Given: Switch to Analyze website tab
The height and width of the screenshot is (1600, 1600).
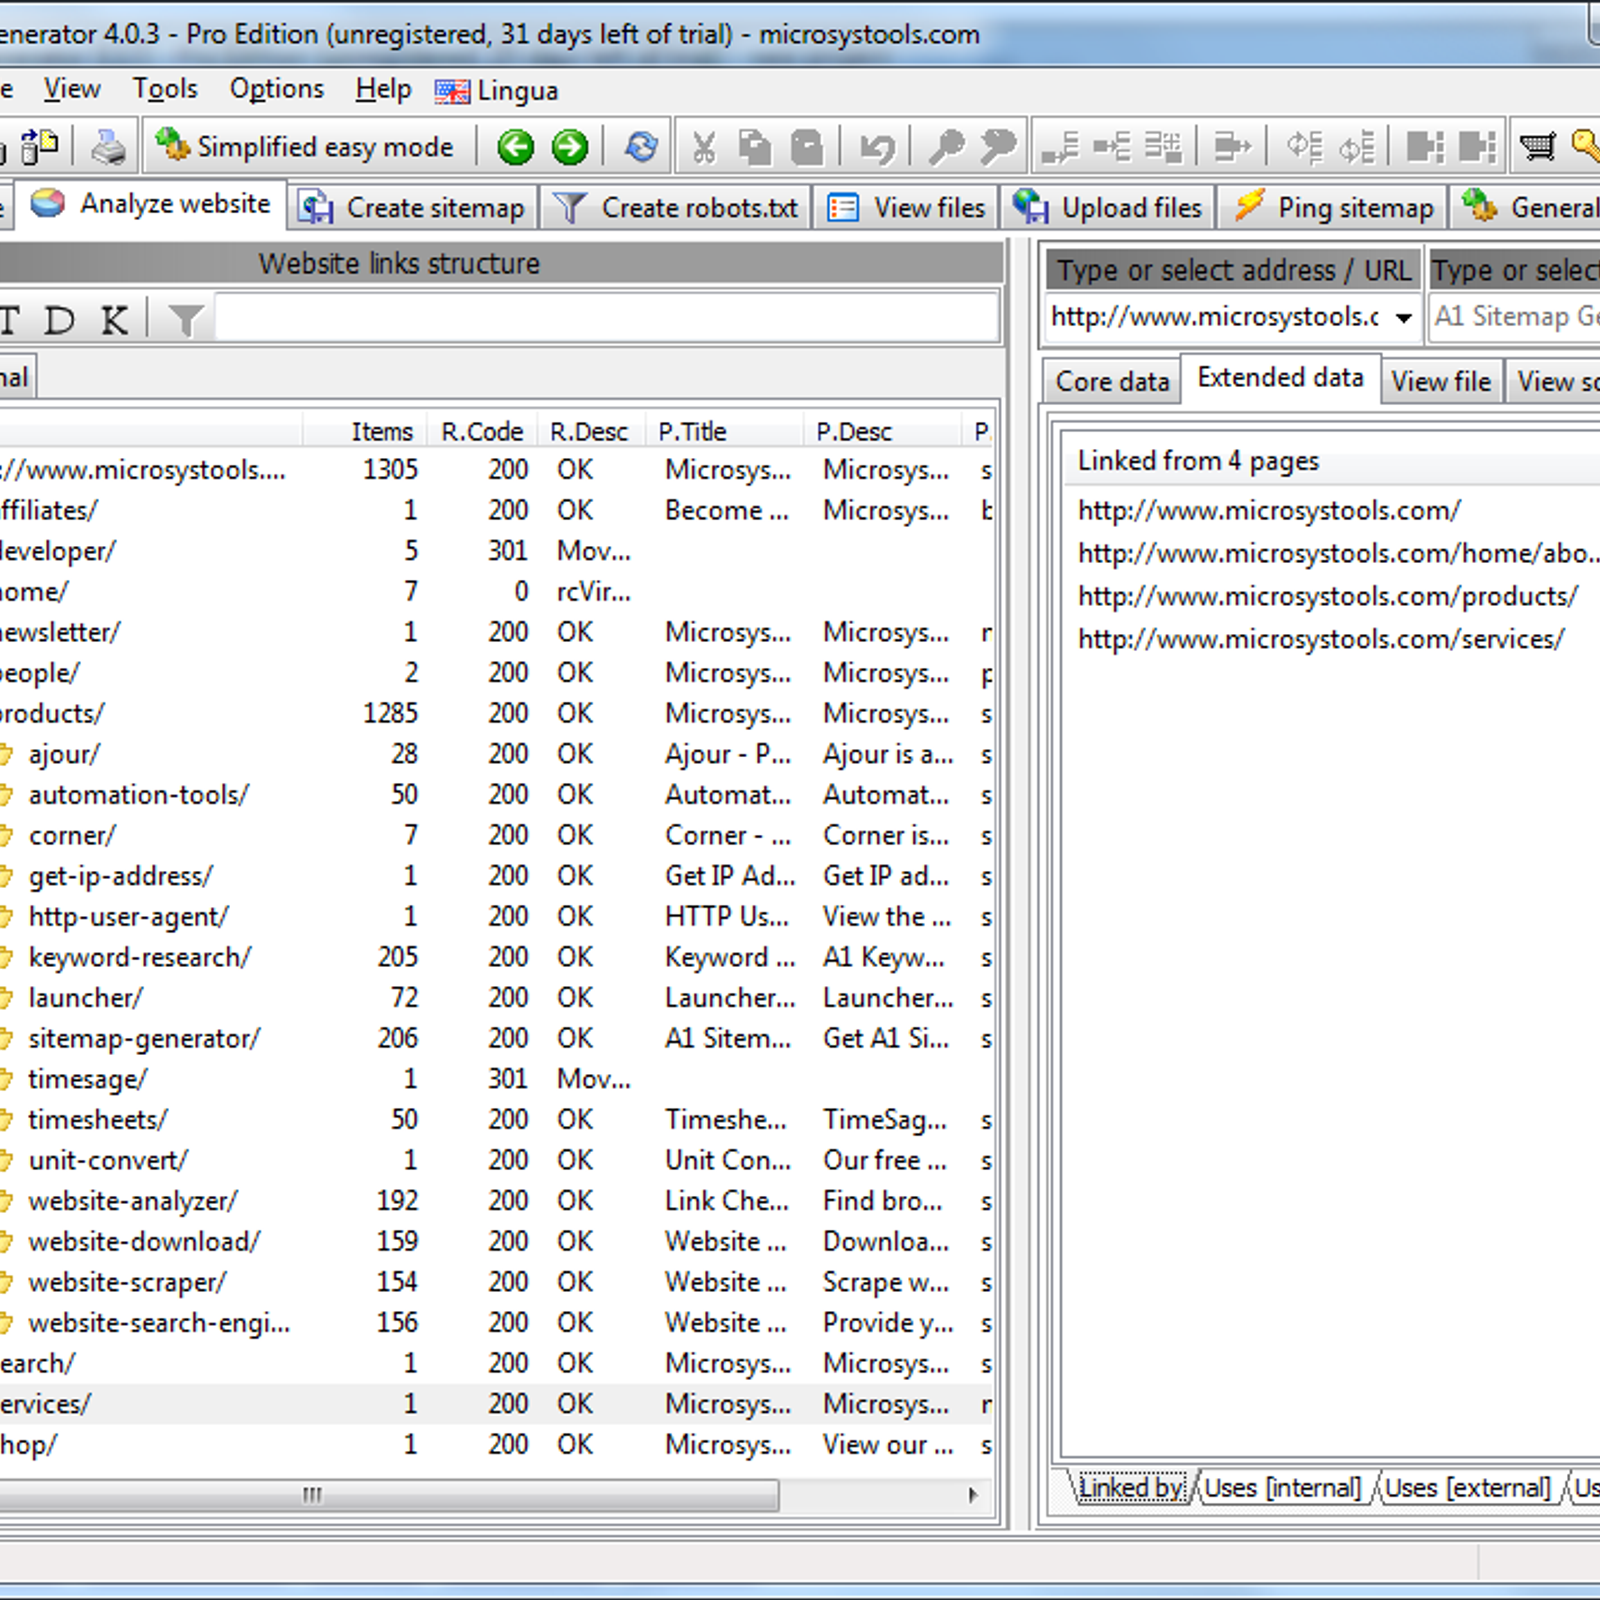Looking at the screenshot, I should tap(151, 204).
